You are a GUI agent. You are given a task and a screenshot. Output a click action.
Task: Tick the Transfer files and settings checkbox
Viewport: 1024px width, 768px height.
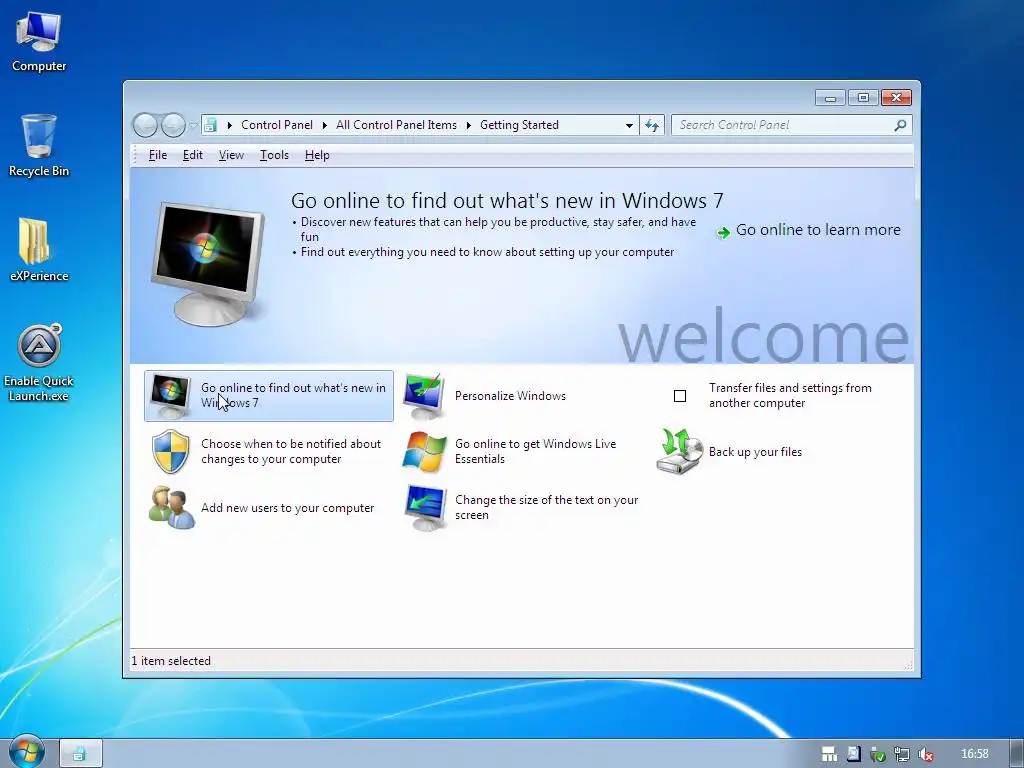point(680,396)
